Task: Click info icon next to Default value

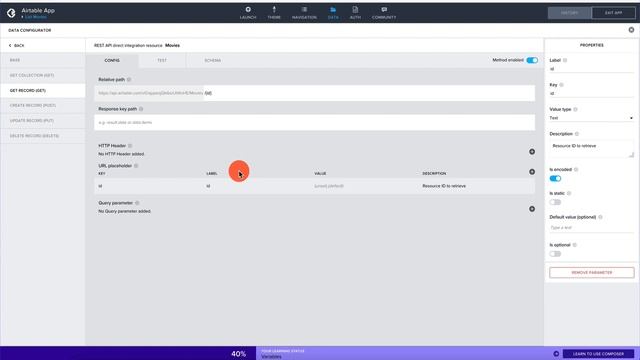Action: tap(600, 217)
